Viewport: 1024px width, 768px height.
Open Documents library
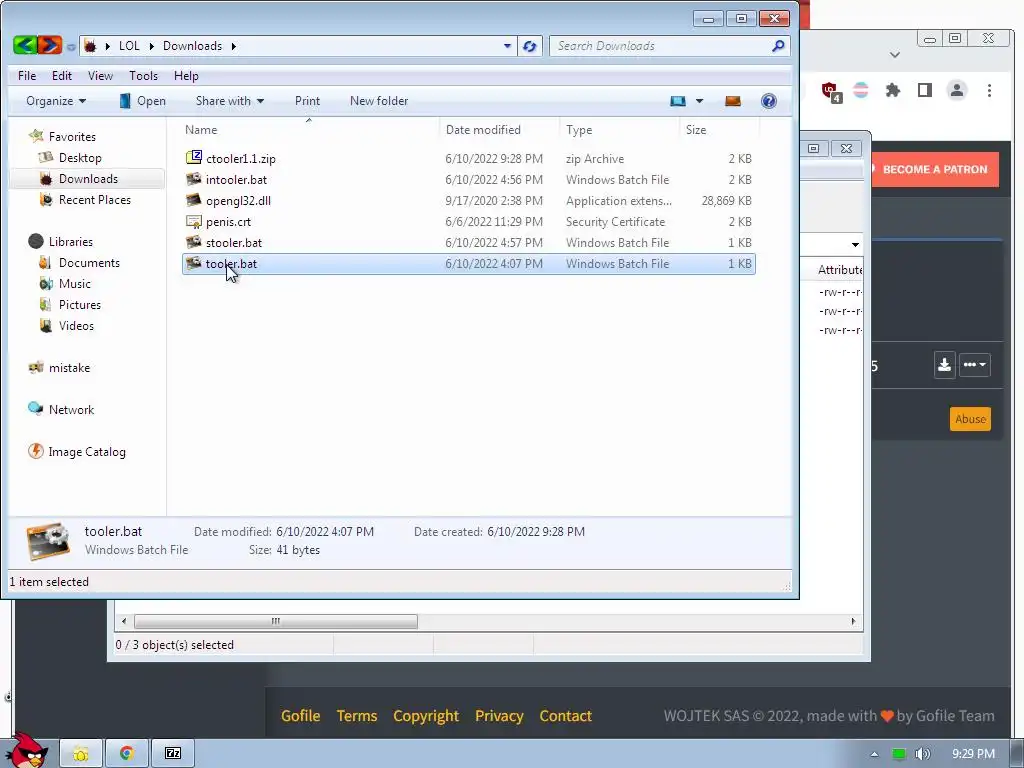pyautogui.click(x=89, y=263)
